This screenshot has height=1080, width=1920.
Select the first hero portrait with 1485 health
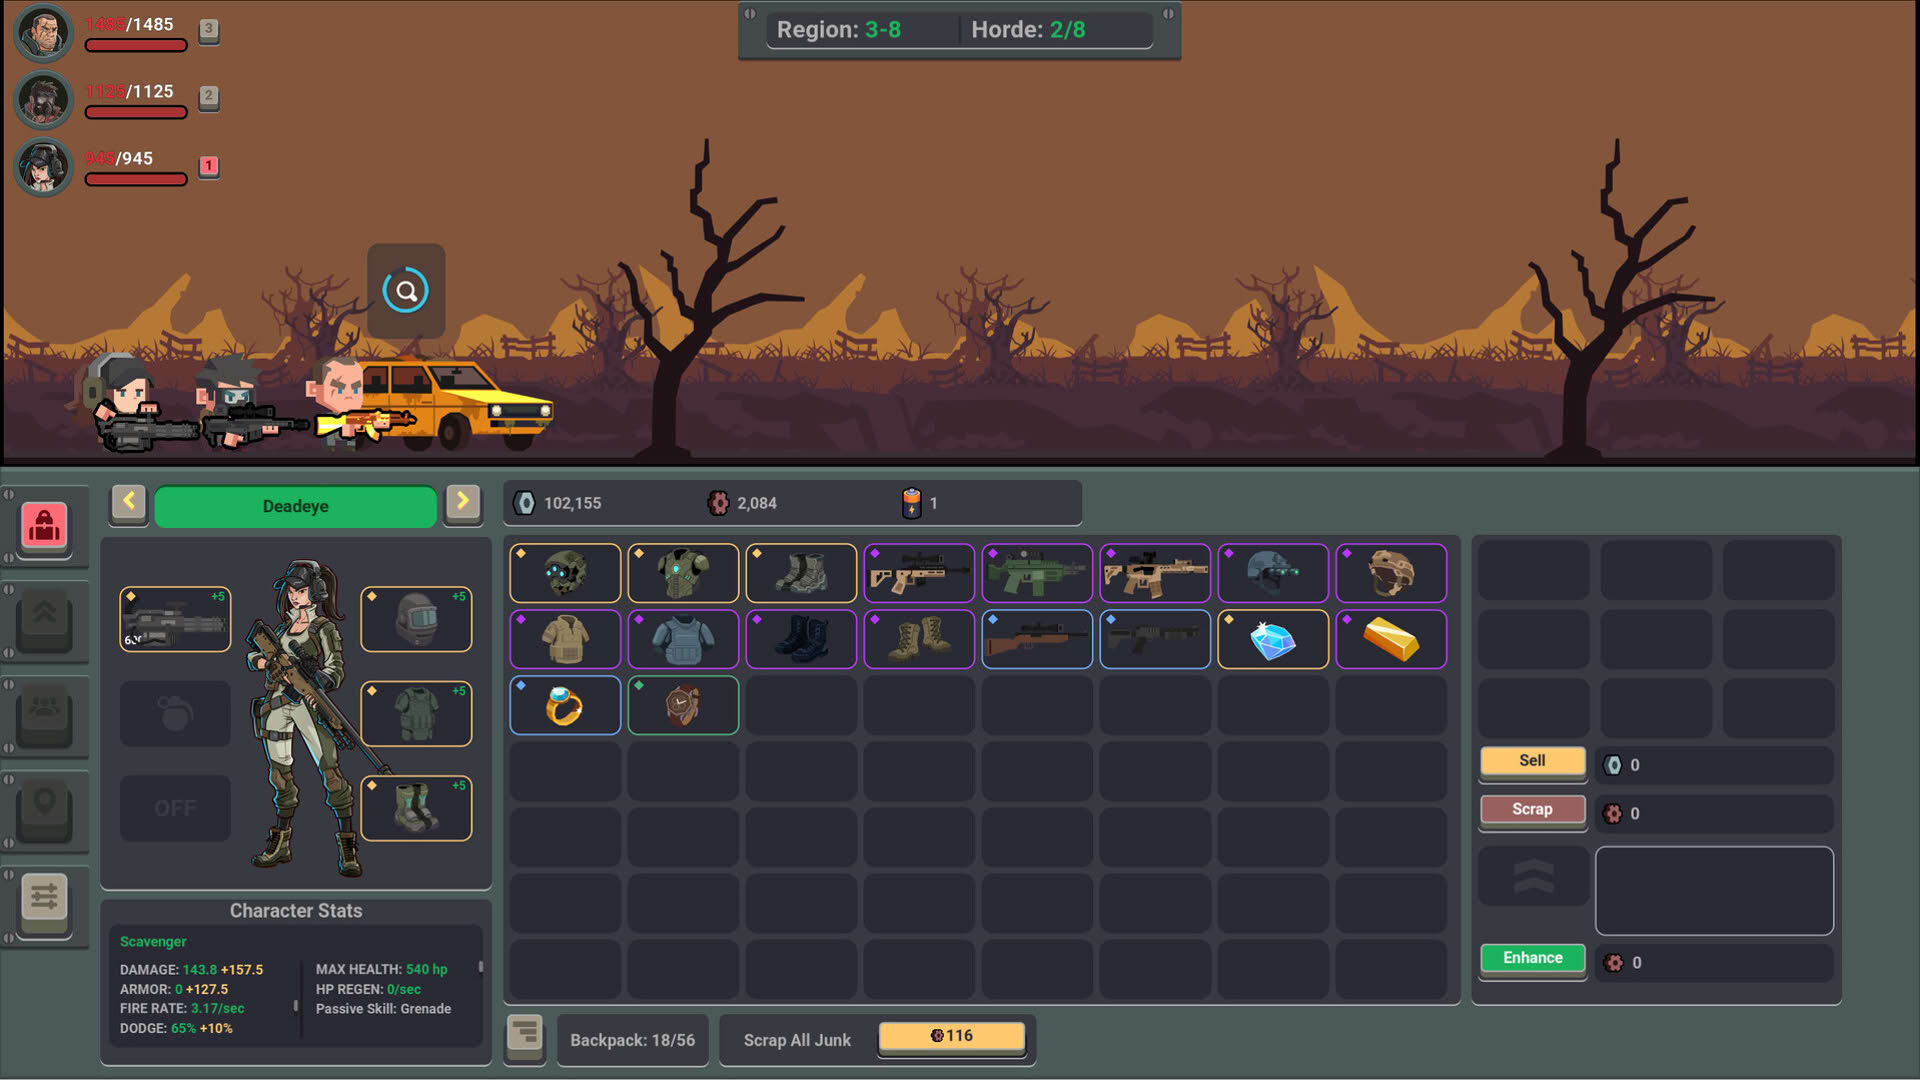pyautogui.click(x=44, y=33)
